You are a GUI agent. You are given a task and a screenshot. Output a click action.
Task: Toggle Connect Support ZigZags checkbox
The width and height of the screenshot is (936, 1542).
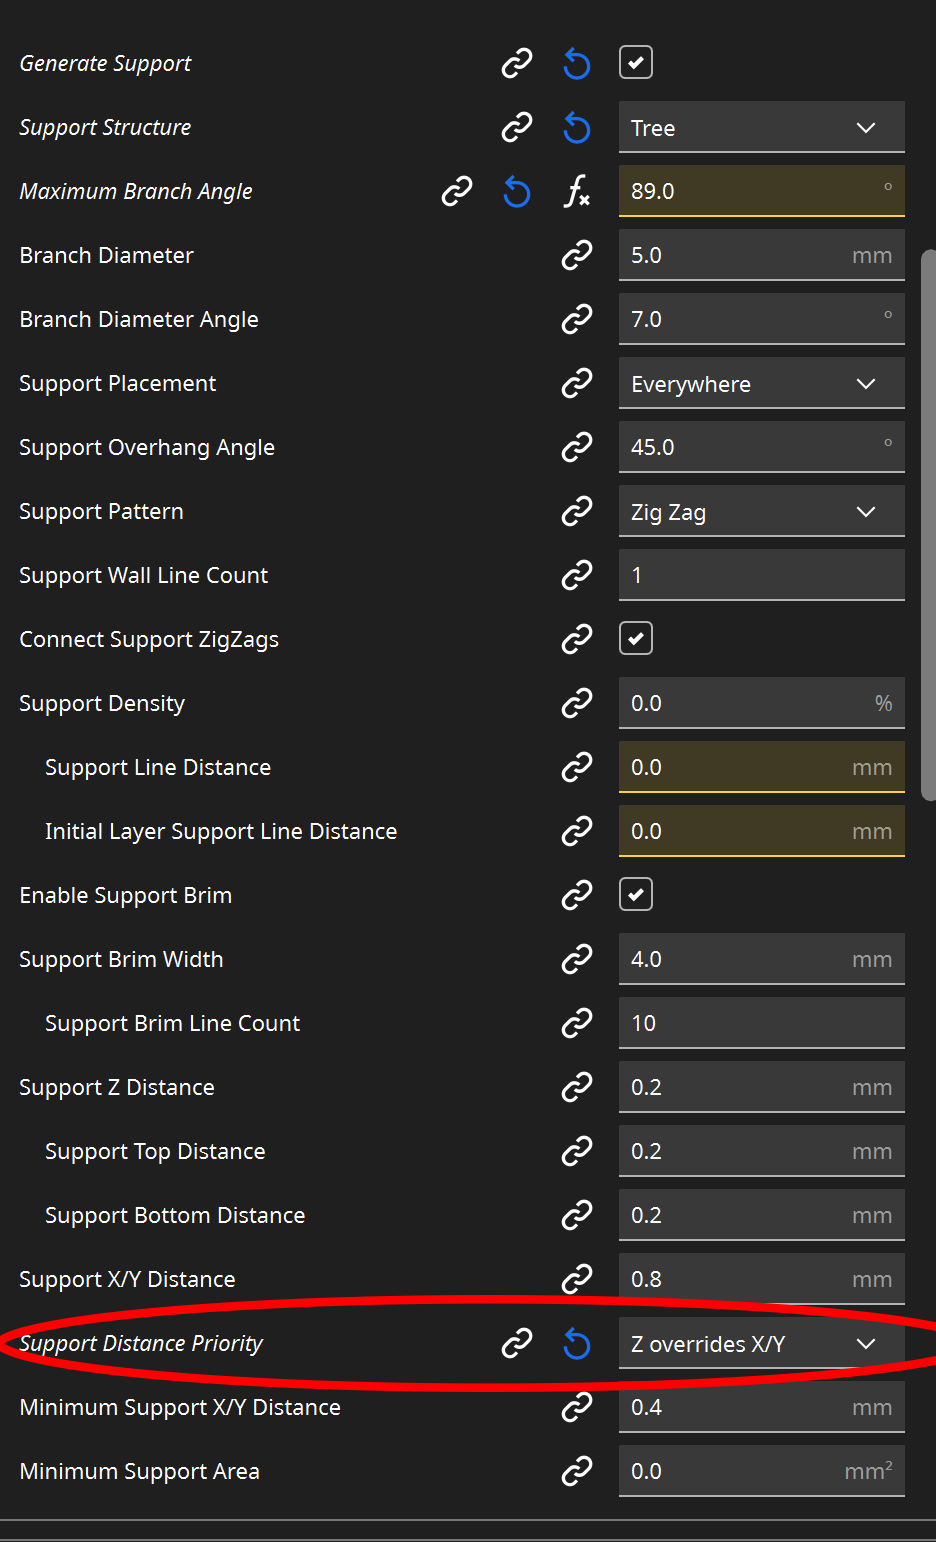click(x=636, y=639)
